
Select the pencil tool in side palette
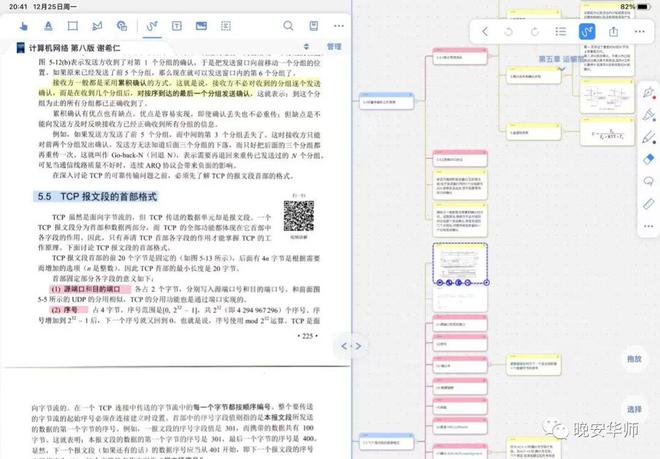(649, 137)
